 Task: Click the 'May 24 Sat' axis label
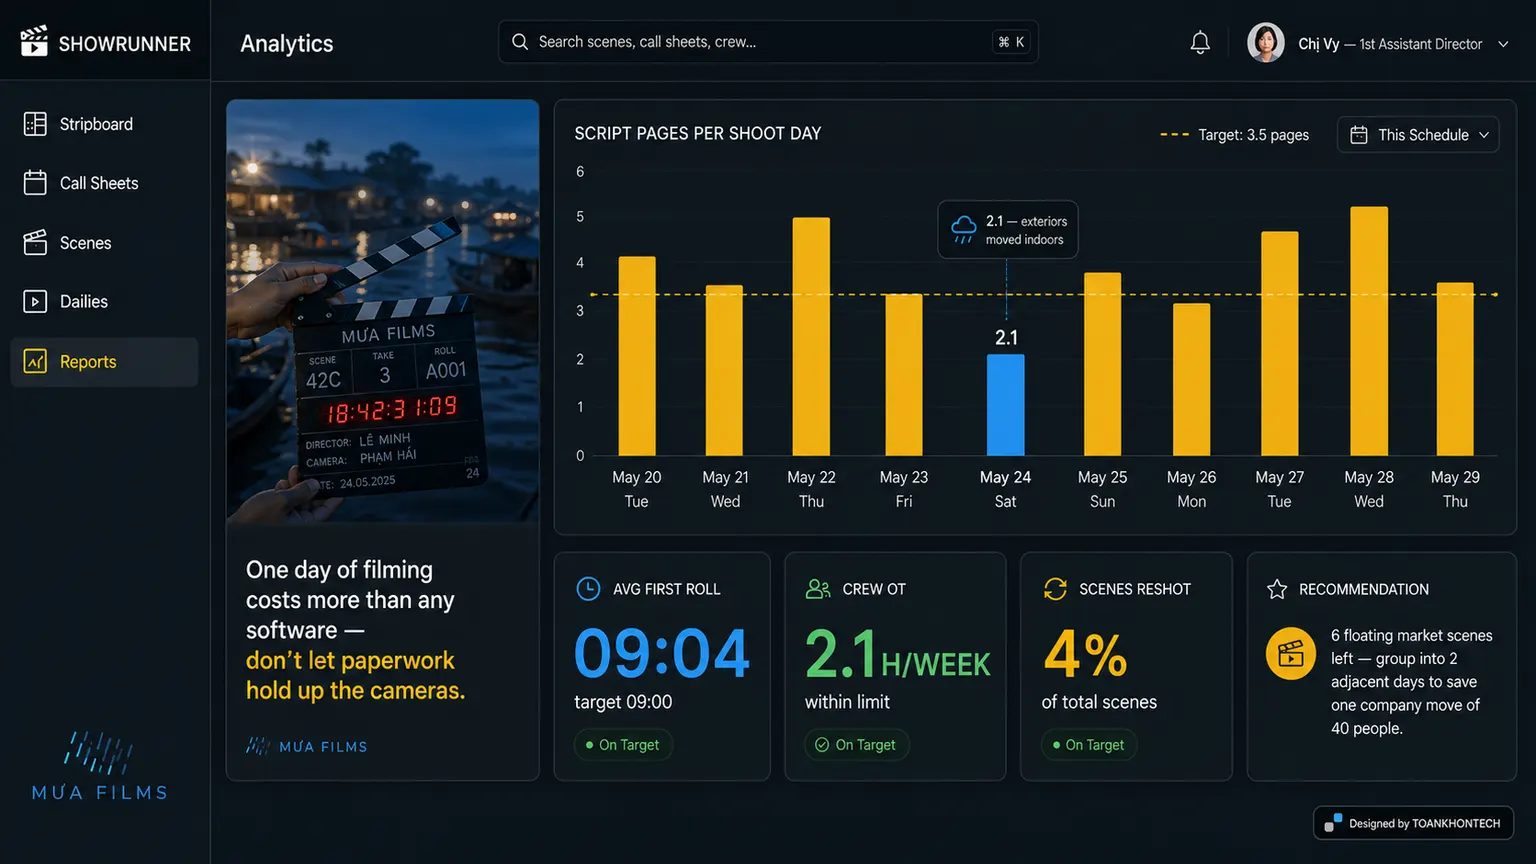tap(1005, 489)
